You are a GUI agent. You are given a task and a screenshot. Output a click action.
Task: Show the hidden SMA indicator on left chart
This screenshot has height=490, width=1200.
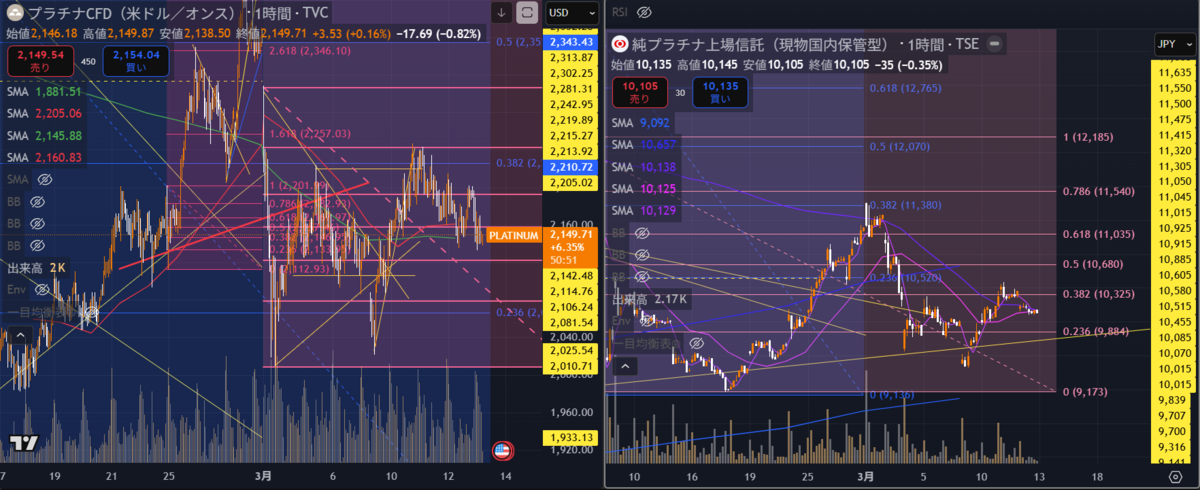(x=43, y=180)
